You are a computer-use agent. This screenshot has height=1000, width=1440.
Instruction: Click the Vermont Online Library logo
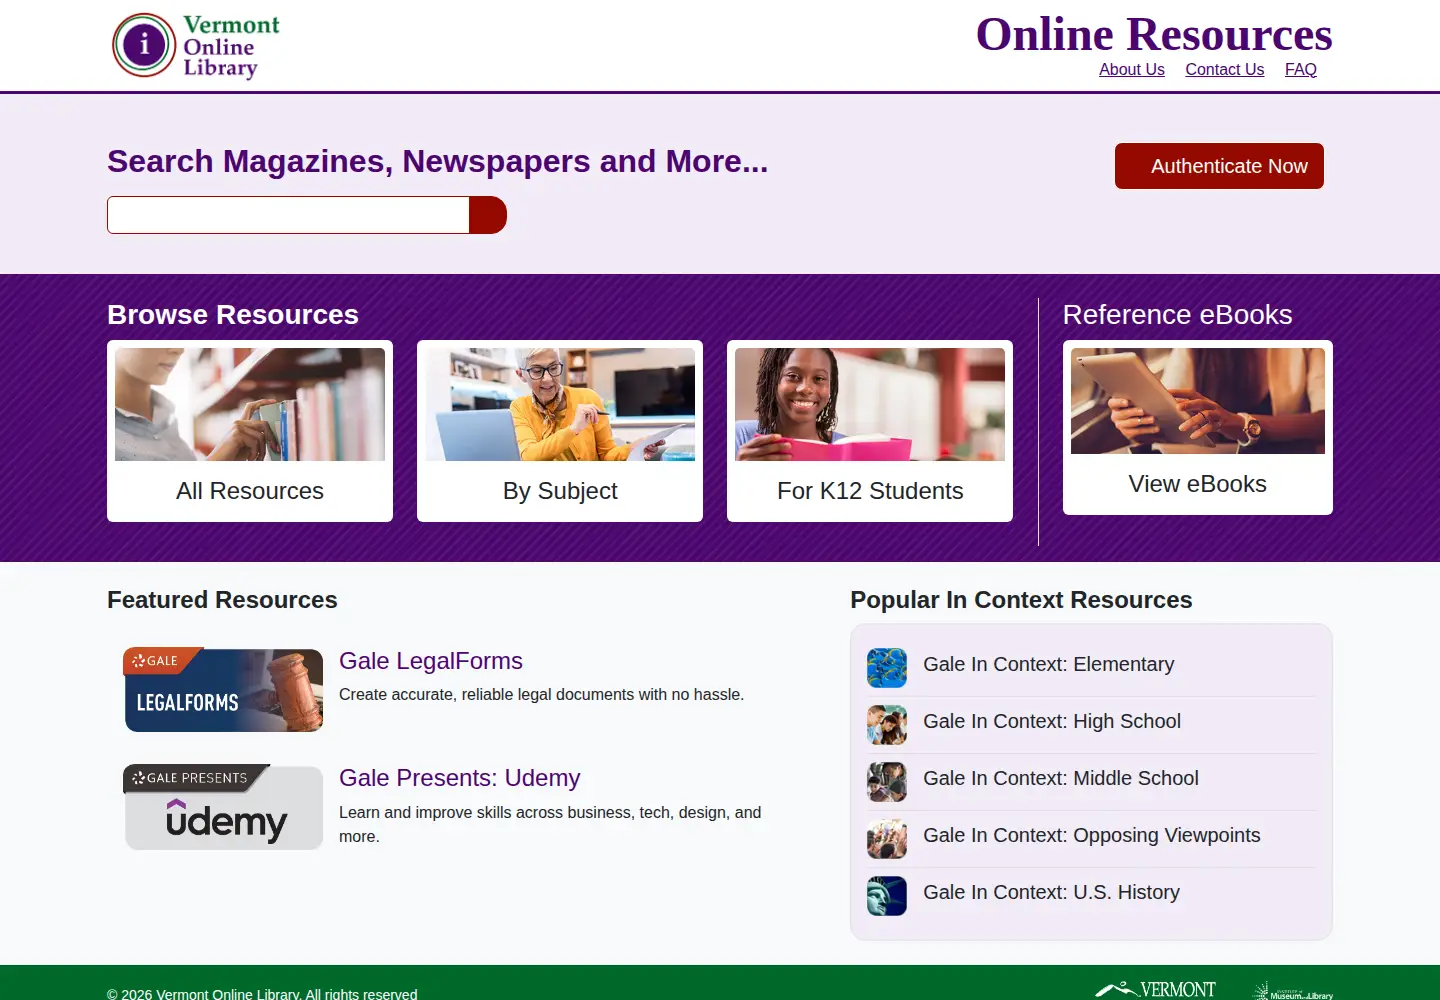coord(196,45)
